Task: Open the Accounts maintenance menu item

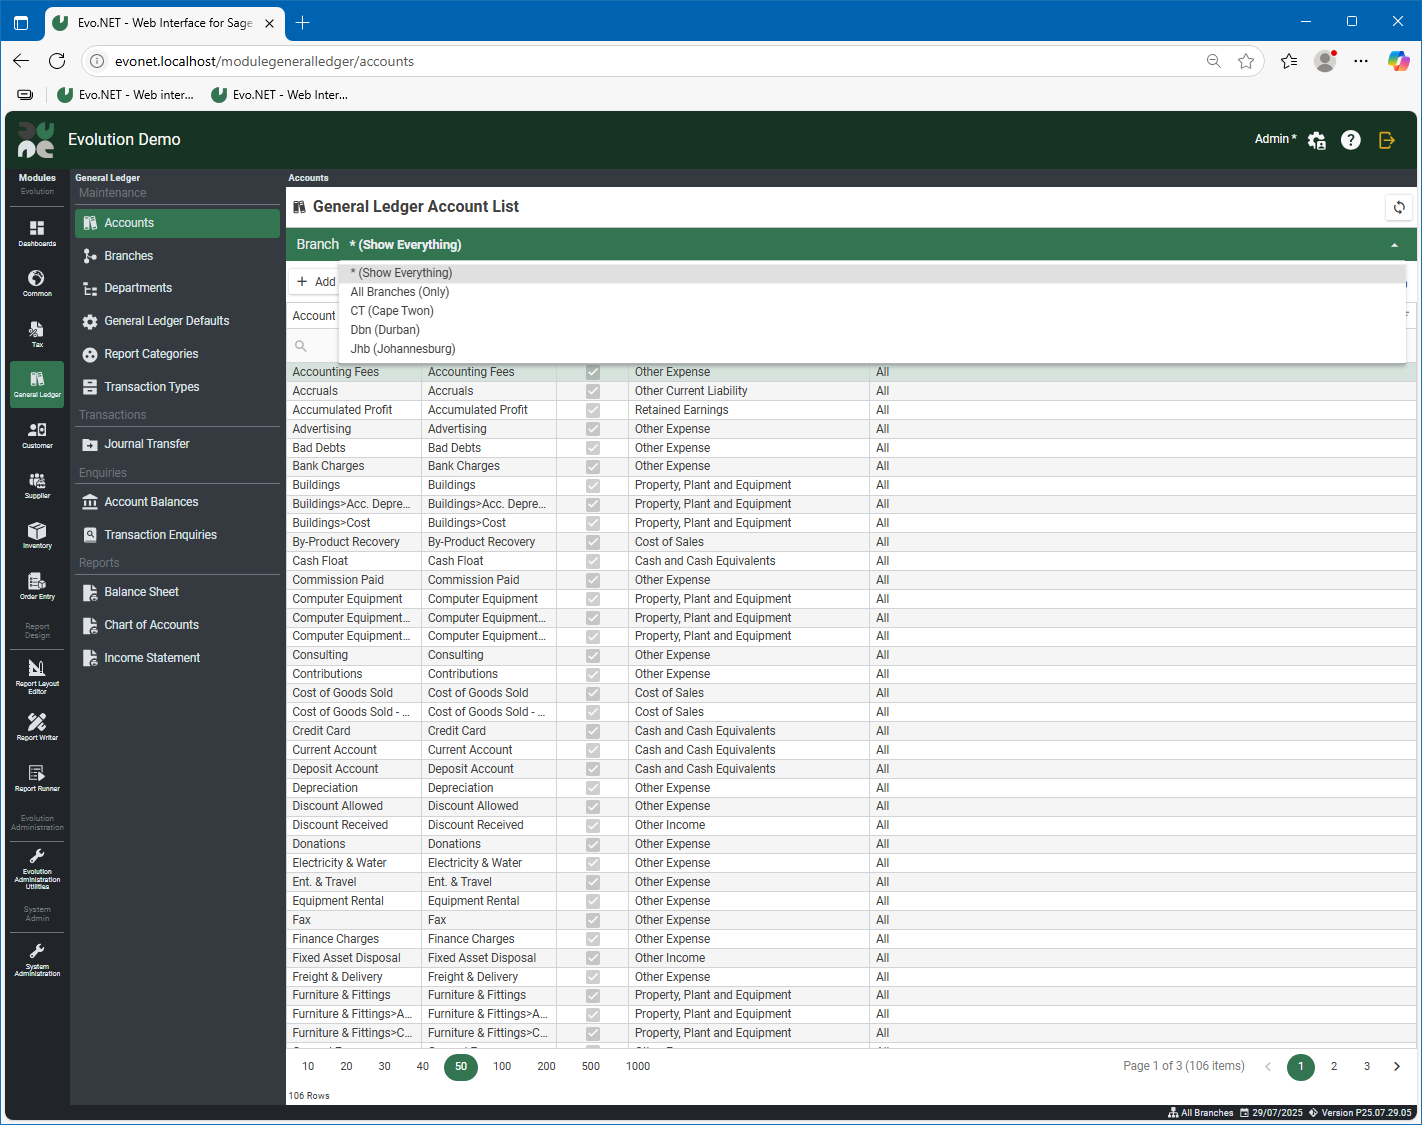Action: coord(177,223)
